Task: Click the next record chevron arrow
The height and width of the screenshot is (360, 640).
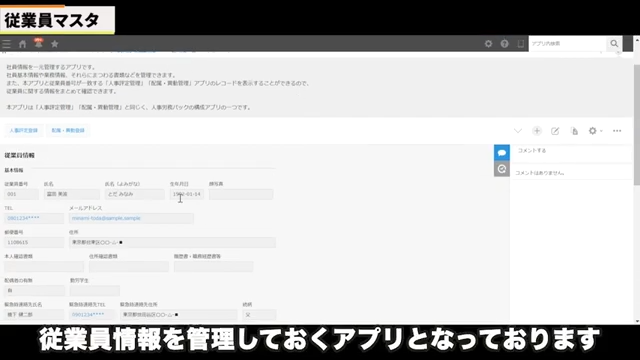Action: point(518,131)
